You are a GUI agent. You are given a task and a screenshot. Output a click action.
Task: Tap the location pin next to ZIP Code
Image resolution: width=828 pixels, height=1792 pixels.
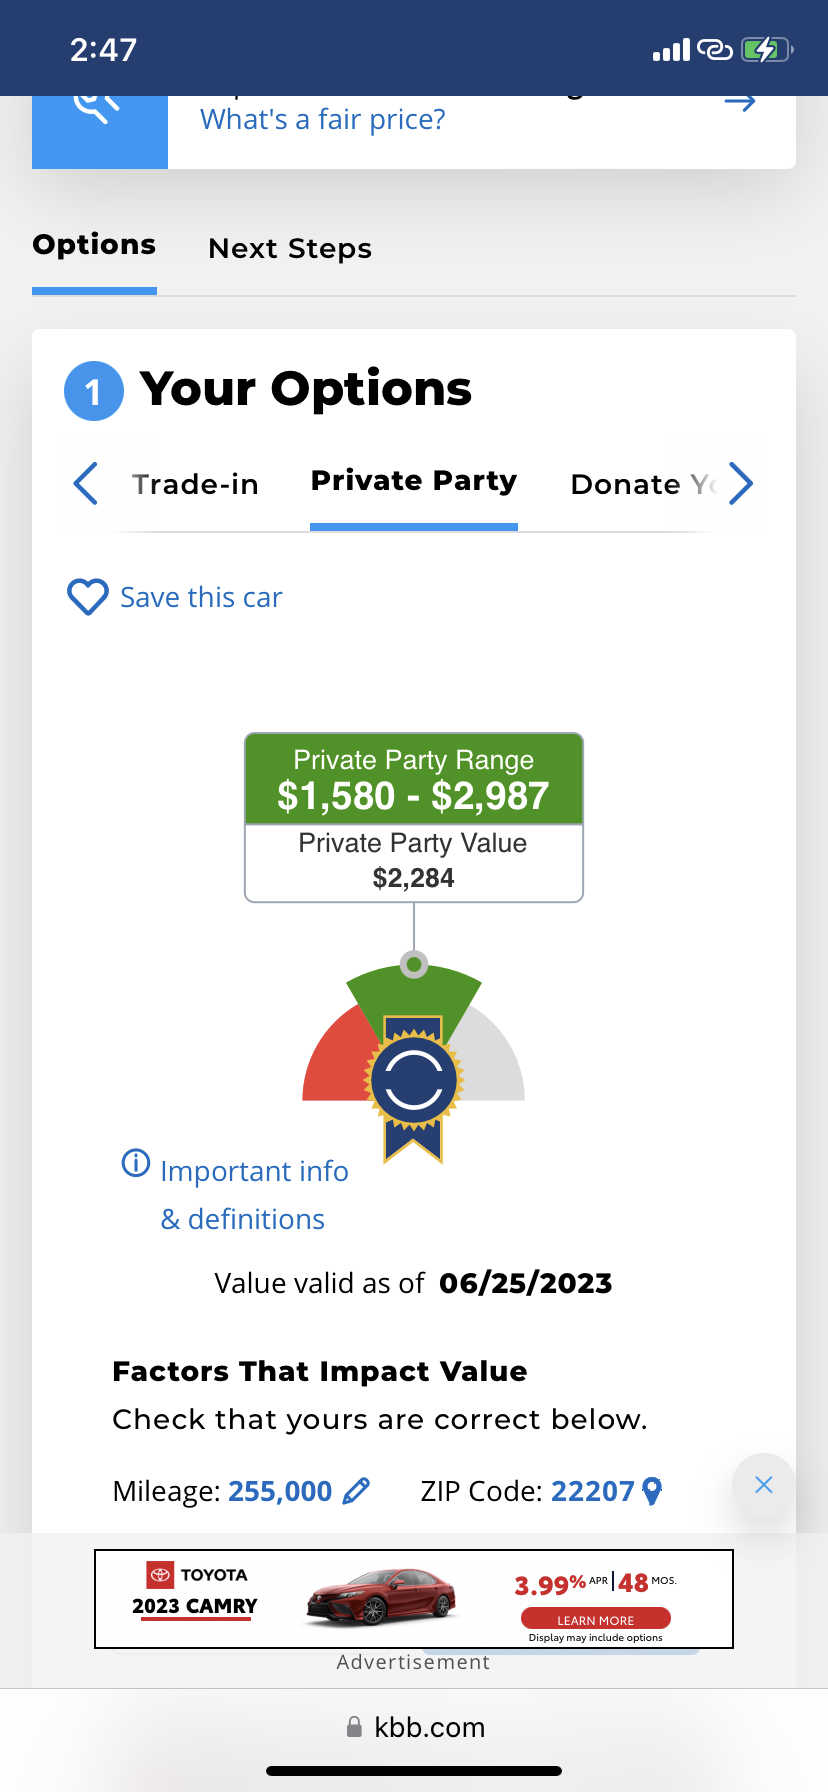click(652, 1491)
